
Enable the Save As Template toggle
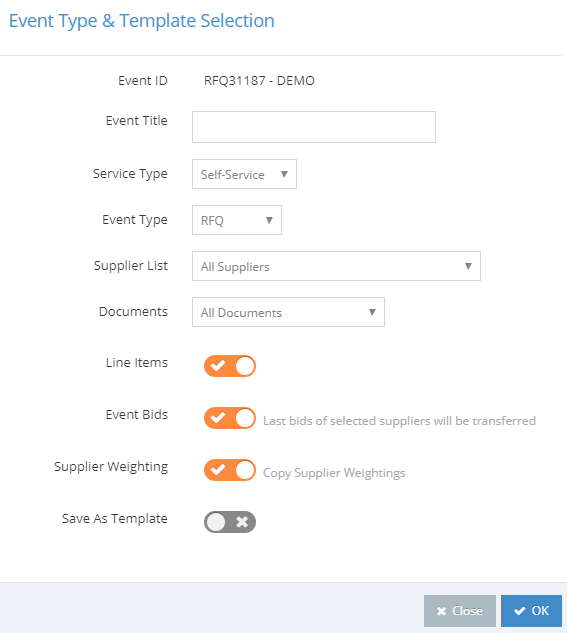click(230, 522)
